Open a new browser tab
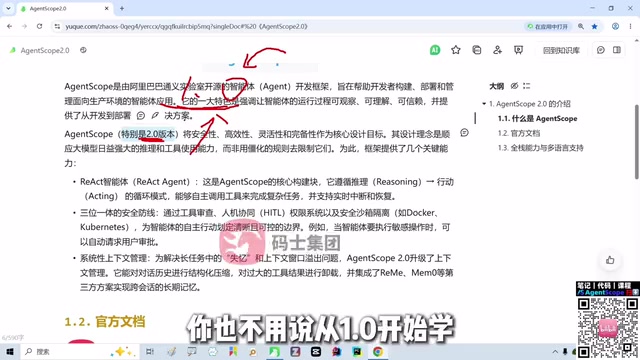Screen dimensions: 640x360 pos(122,9)
